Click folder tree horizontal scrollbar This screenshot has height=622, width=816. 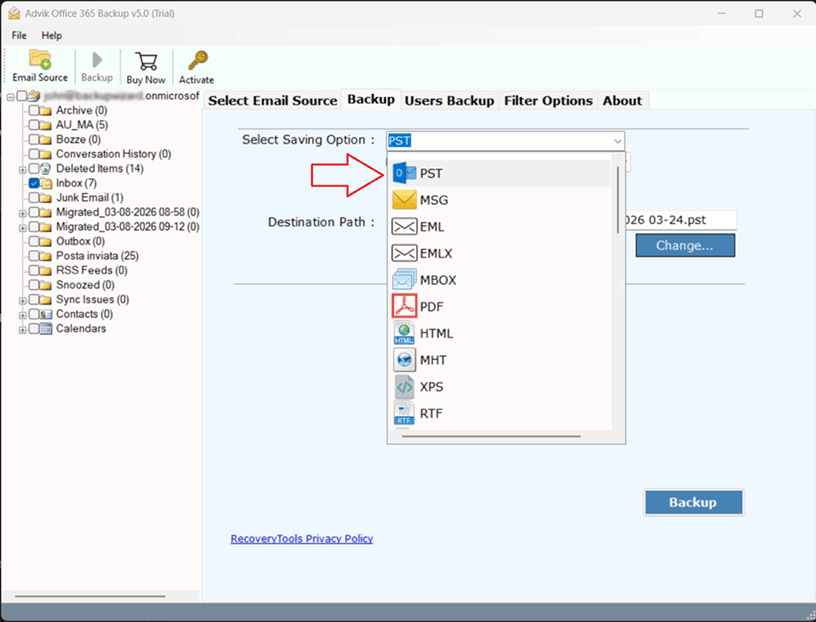(90, 596)
